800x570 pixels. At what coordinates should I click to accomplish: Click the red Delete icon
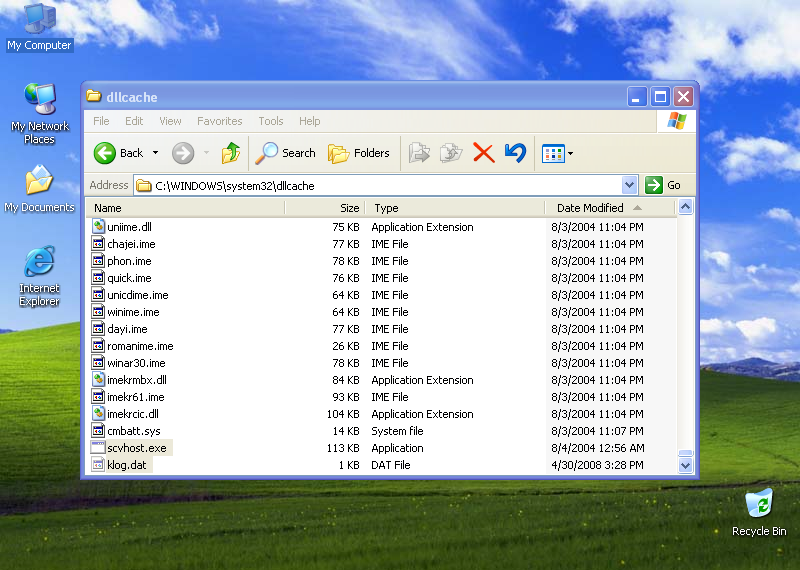point(484,153)
